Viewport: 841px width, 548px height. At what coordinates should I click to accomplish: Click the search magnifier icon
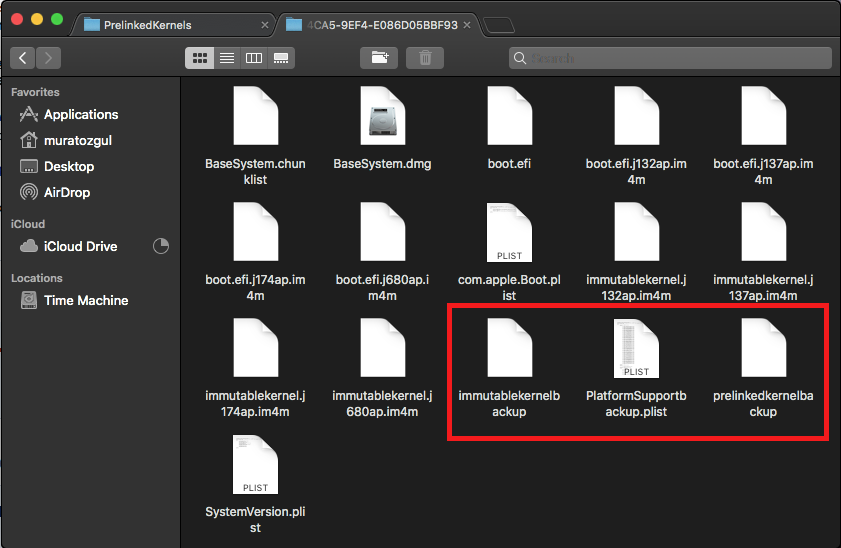click(x=520, y=58)
